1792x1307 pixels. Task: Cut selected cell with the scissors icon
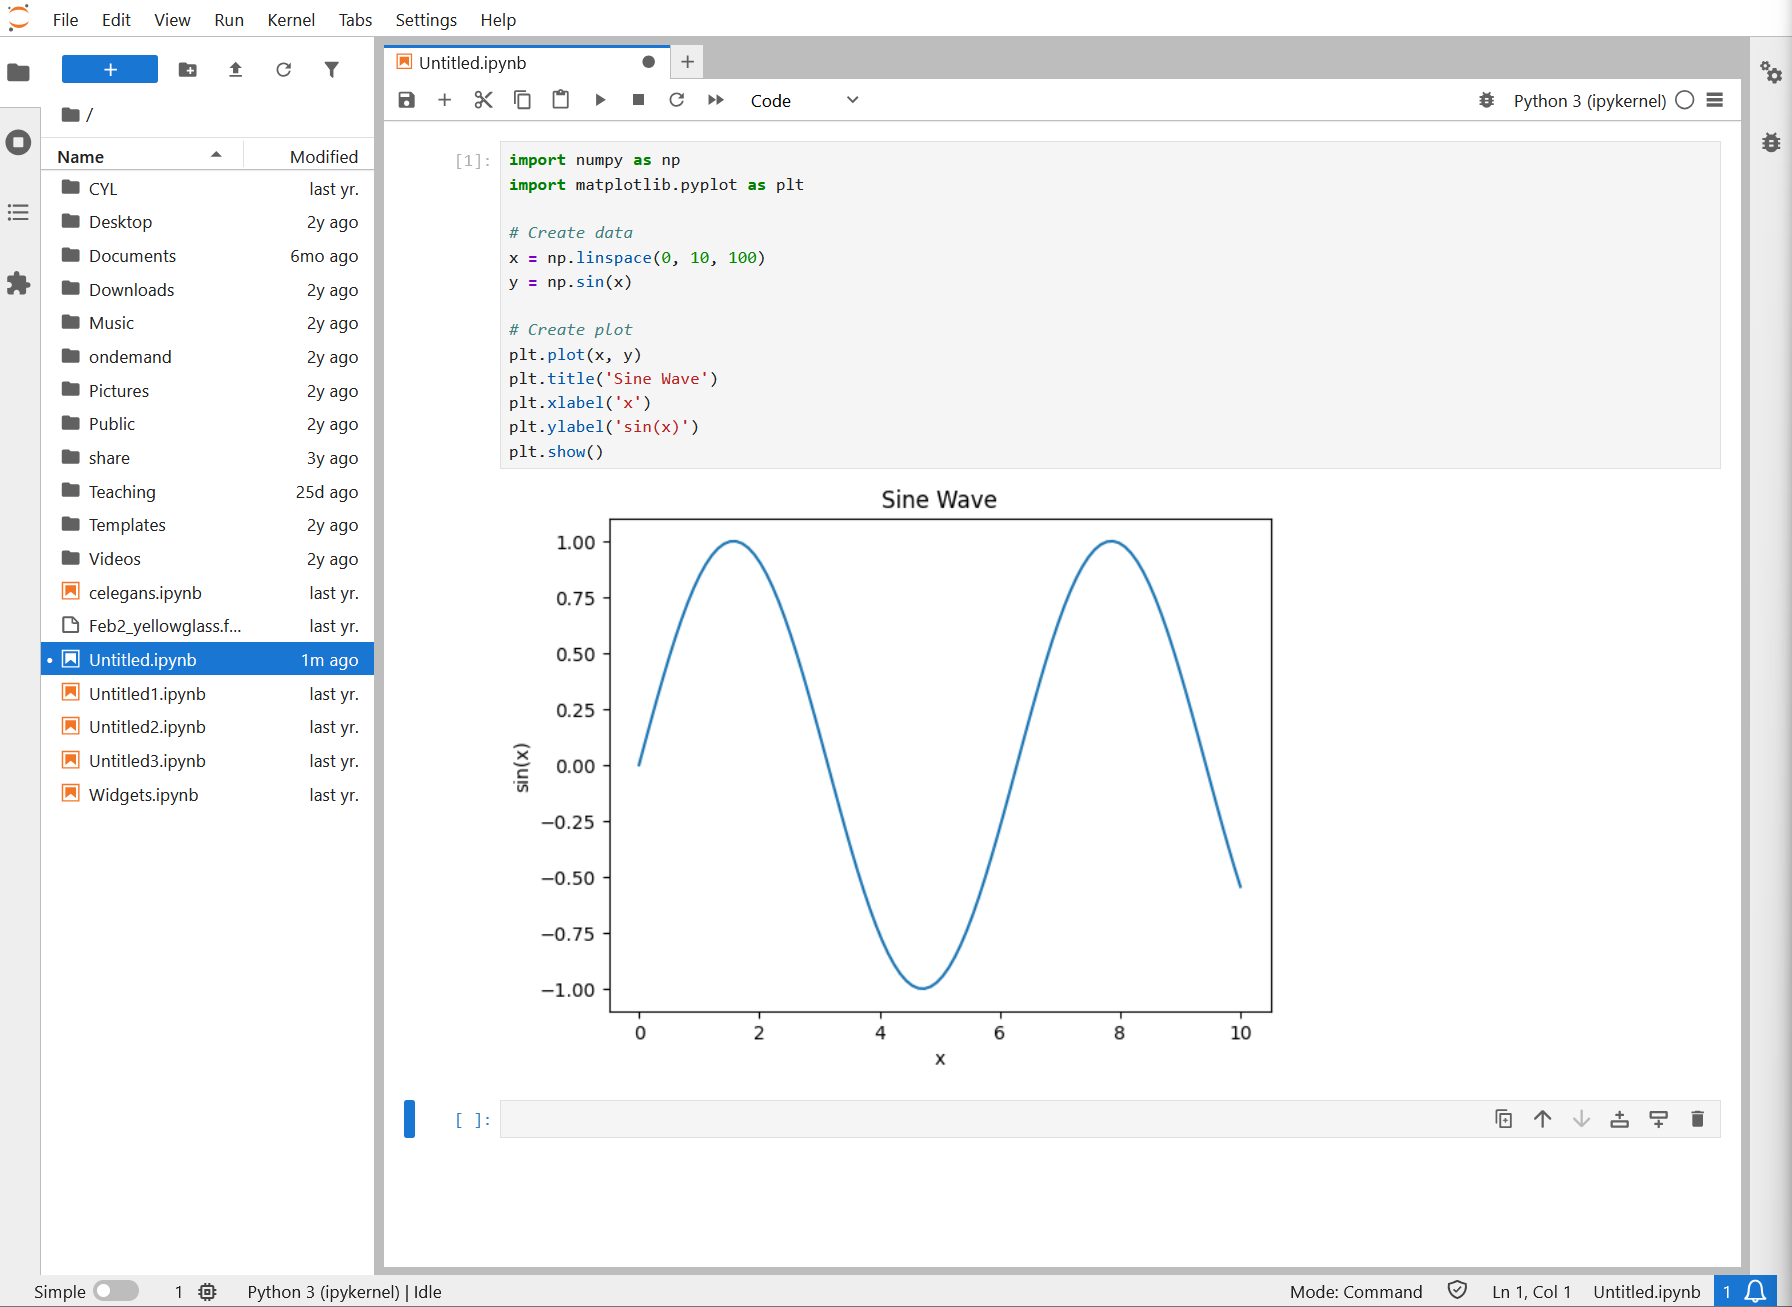coord(484,100)
